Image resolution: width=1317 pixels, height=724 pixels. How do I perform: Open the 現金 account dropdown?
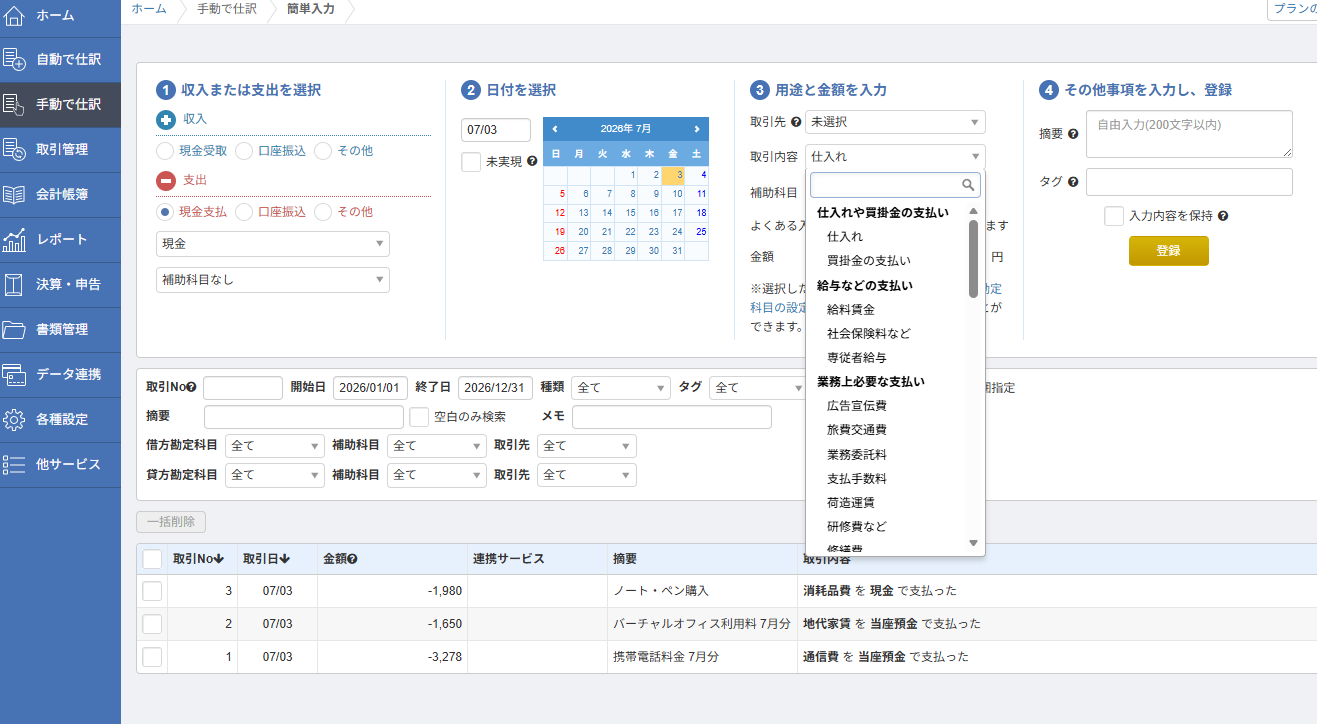click(x=273, y=244)
